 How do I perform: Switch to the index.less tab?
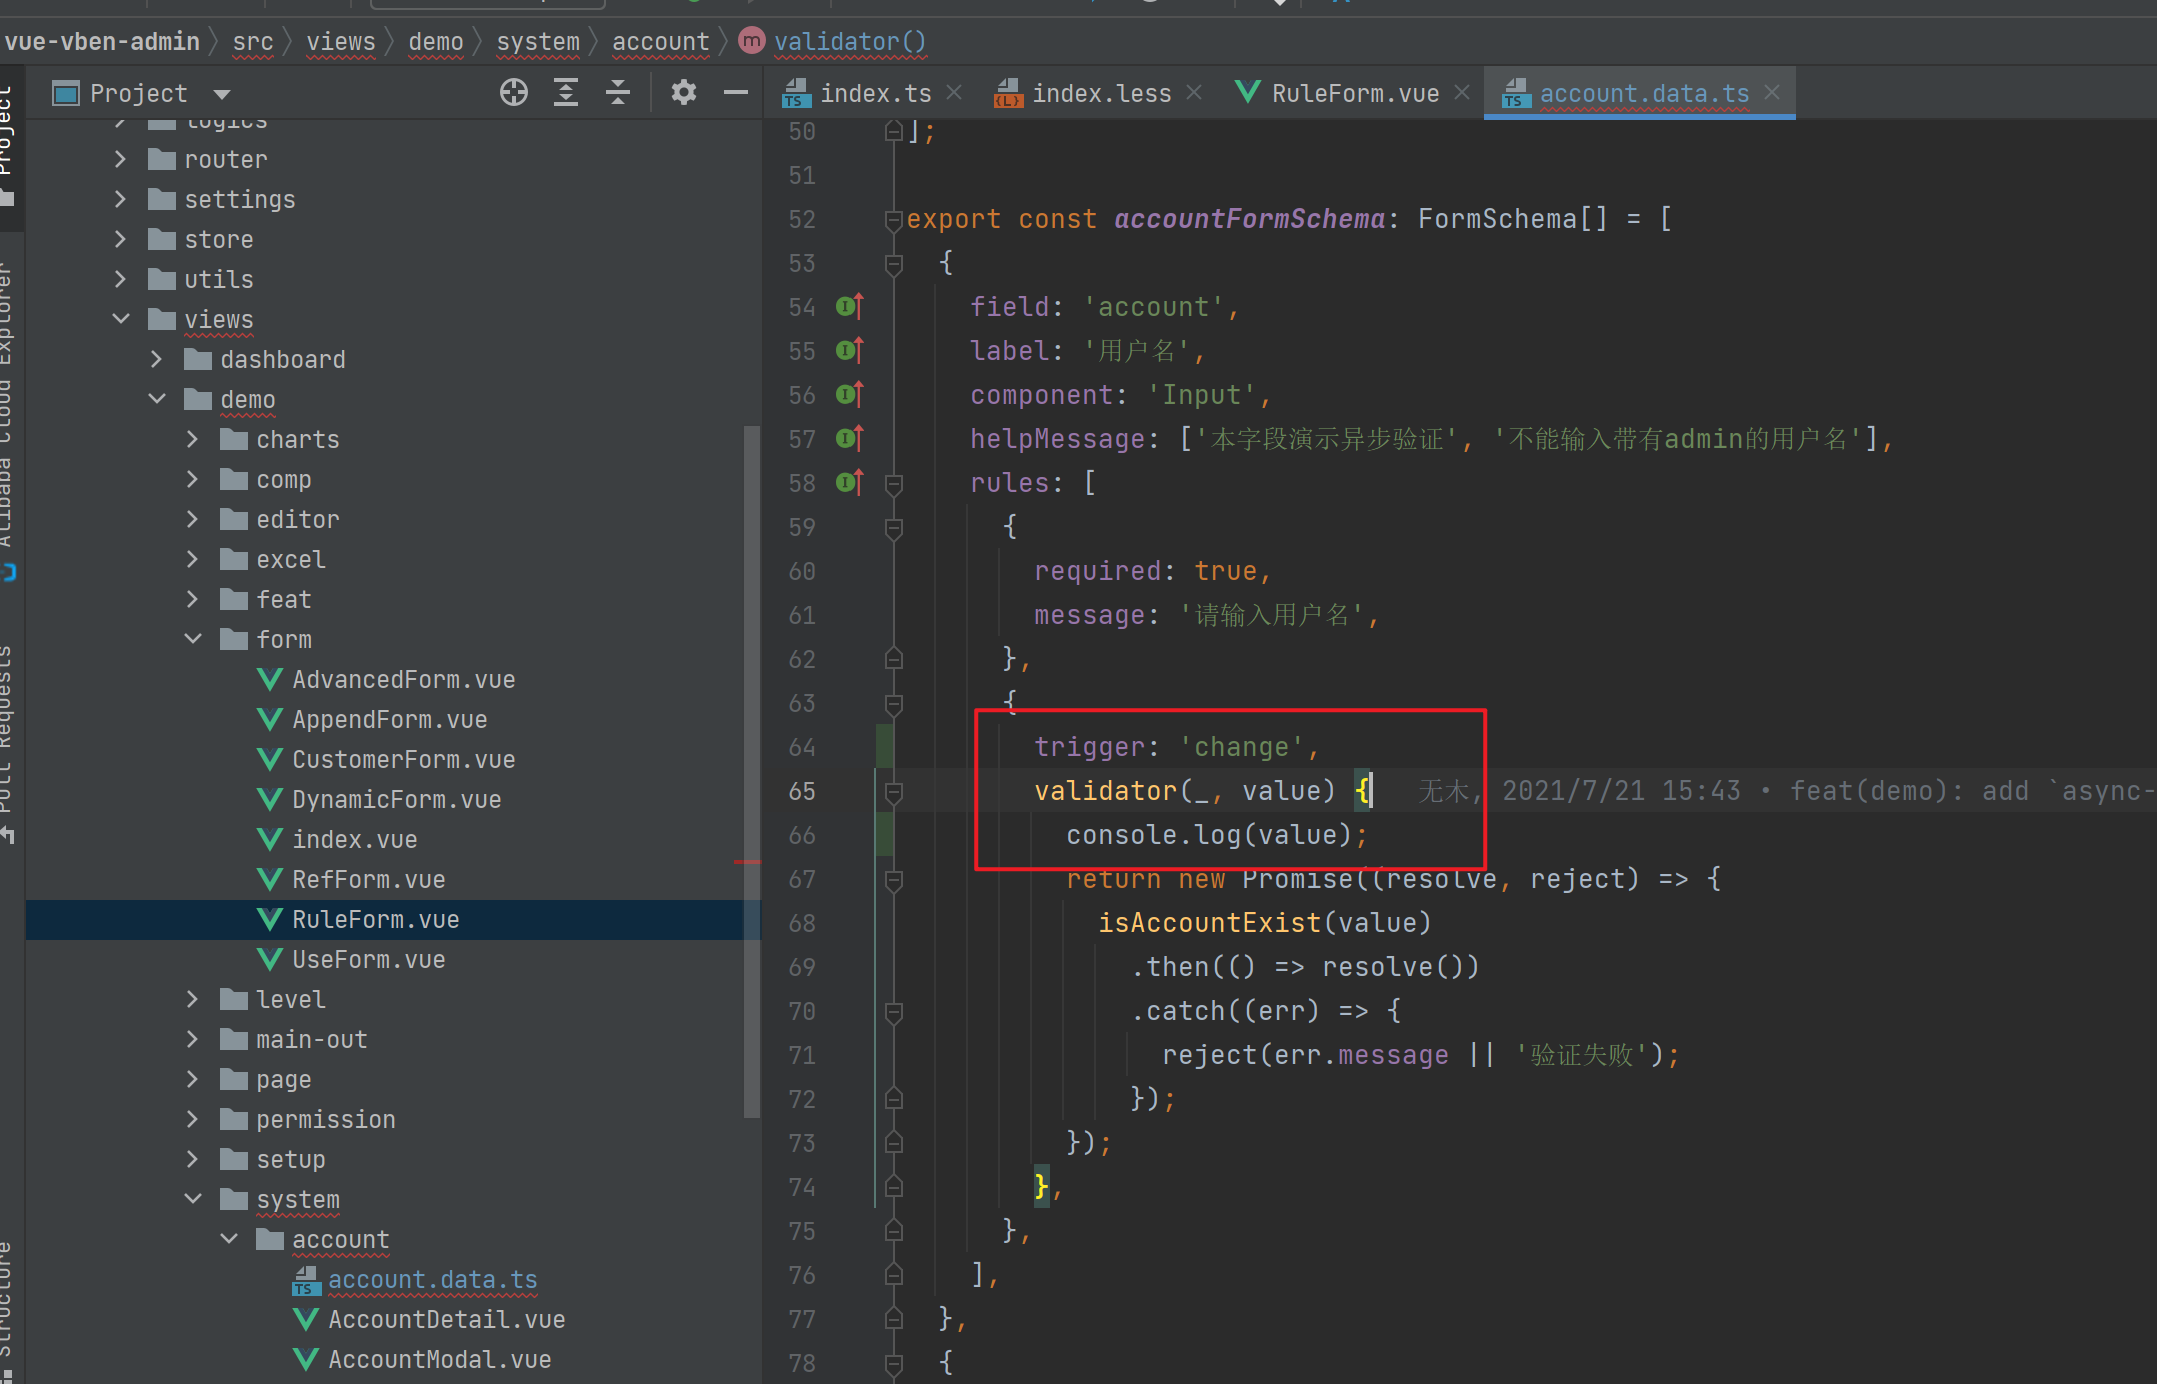[x=1103, y=92]
